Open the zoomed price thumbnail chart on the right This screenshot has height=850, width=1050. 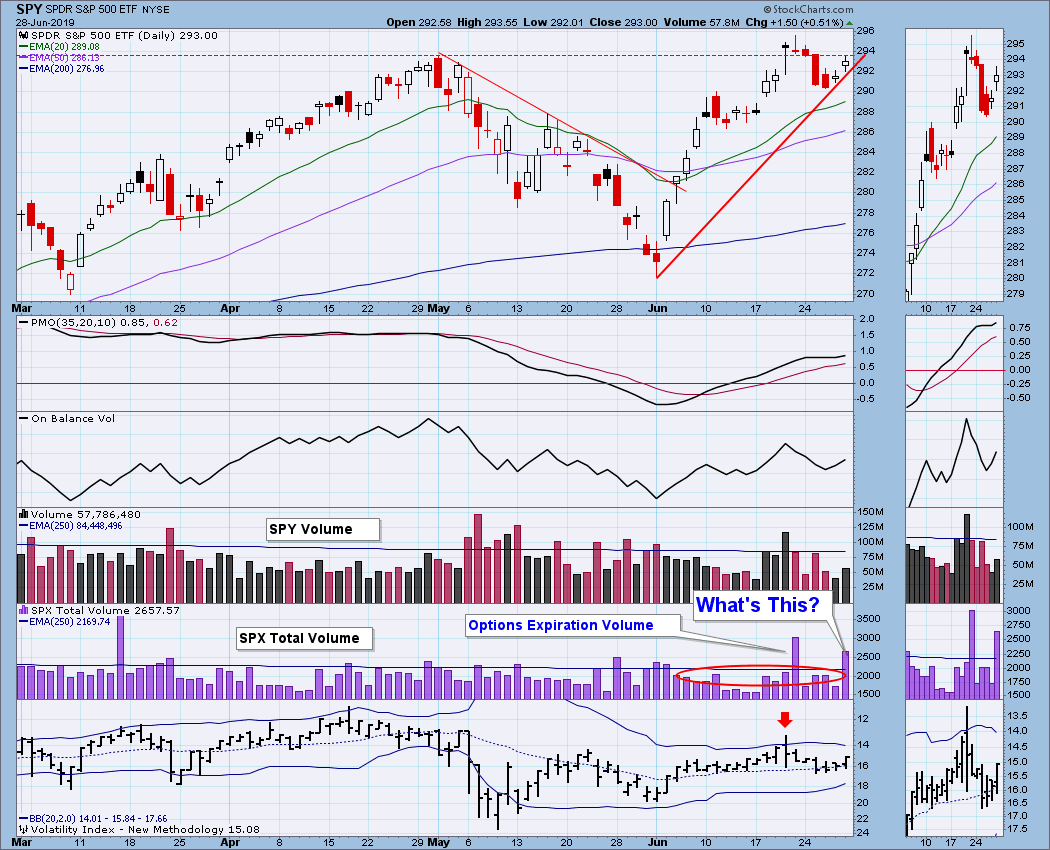[x=954, y=164]
